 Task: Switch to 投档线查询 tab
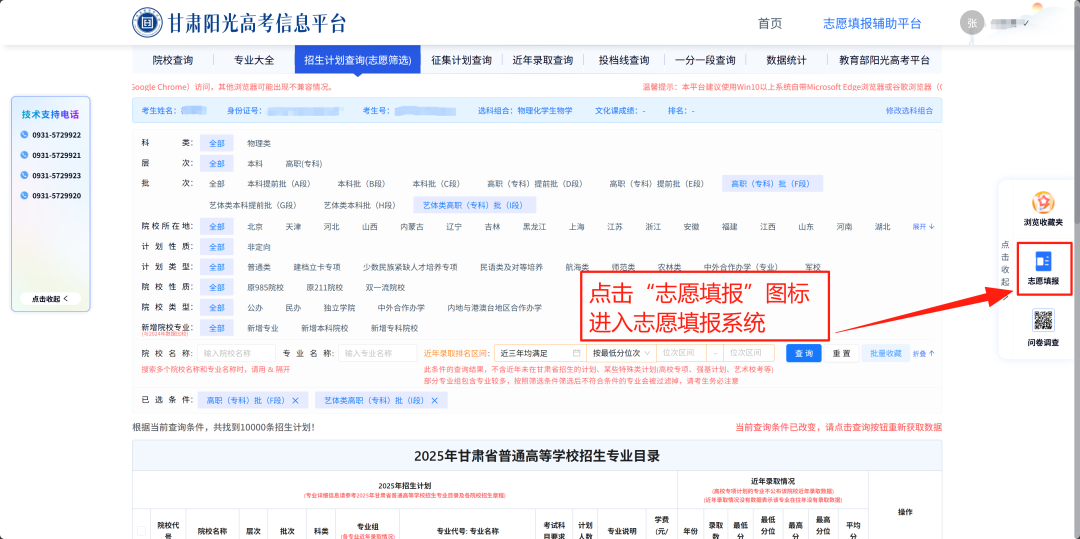[624, 60]
